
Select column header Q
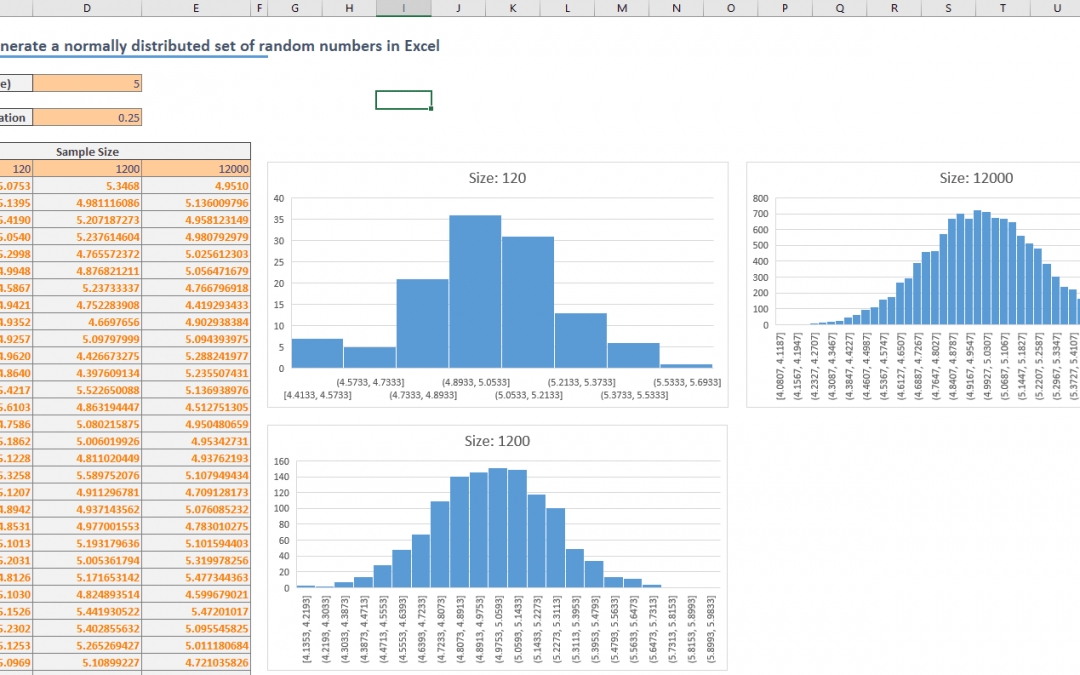click(840, 8)
